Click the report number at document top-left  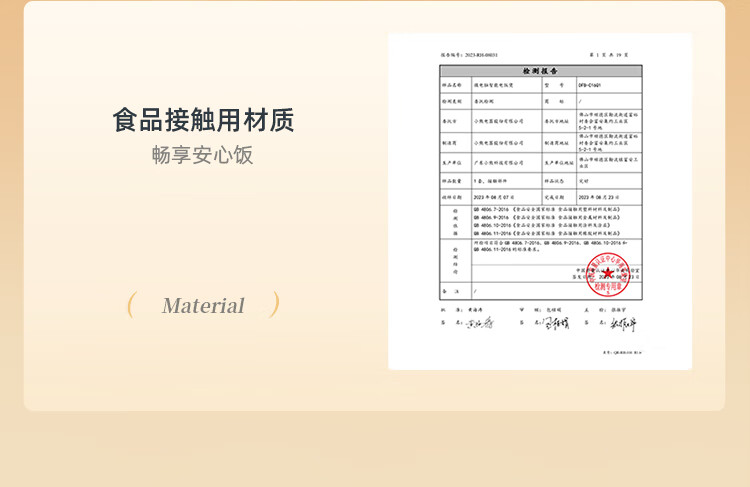click(x=469, y=55)
